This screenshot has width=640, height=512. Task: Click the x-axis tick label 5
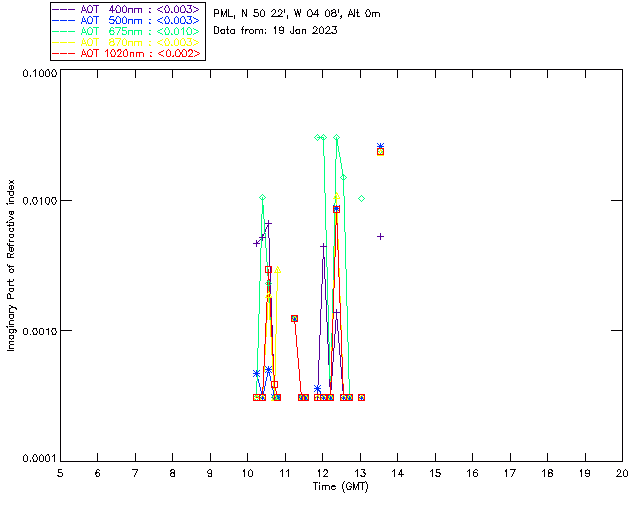pos(60,472)
